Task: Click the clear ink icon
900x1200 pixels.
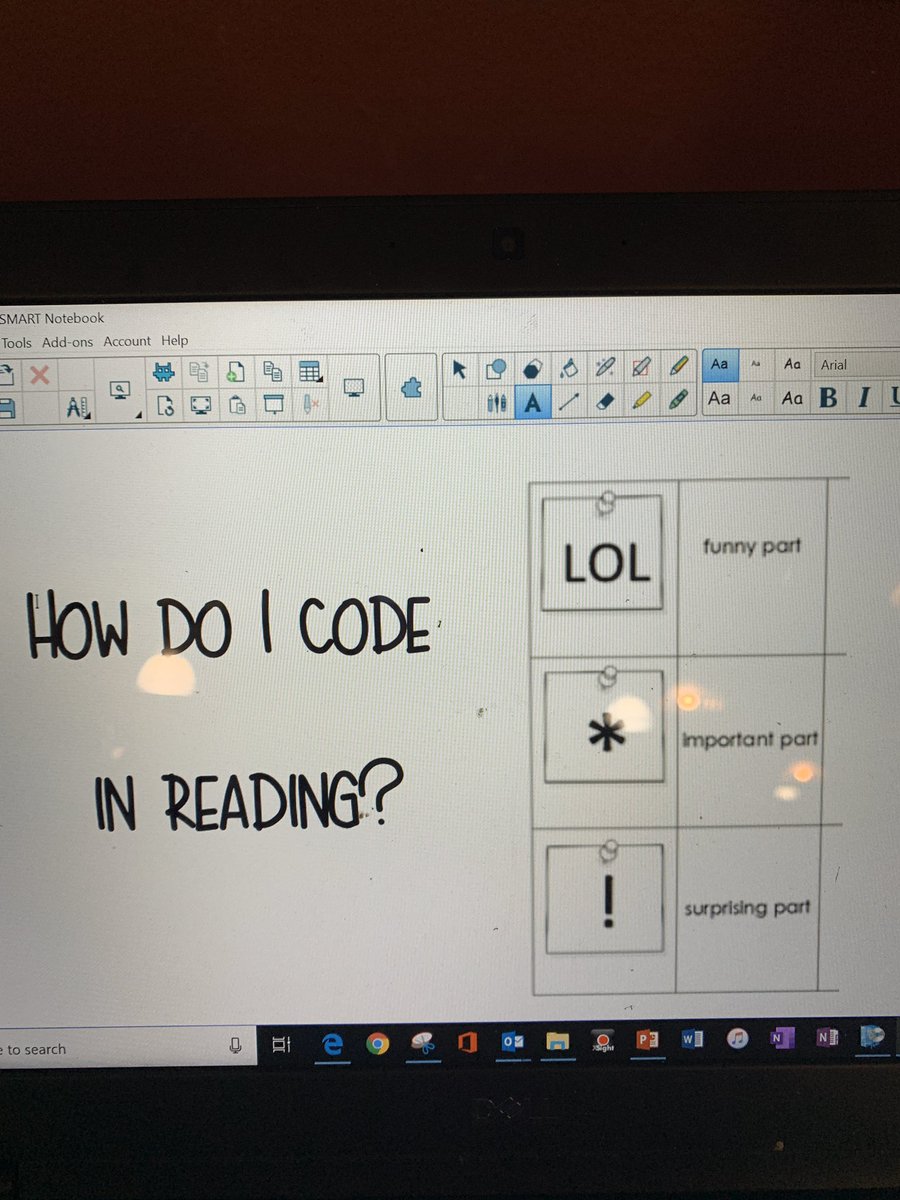Action: click(x=311, y=404)
